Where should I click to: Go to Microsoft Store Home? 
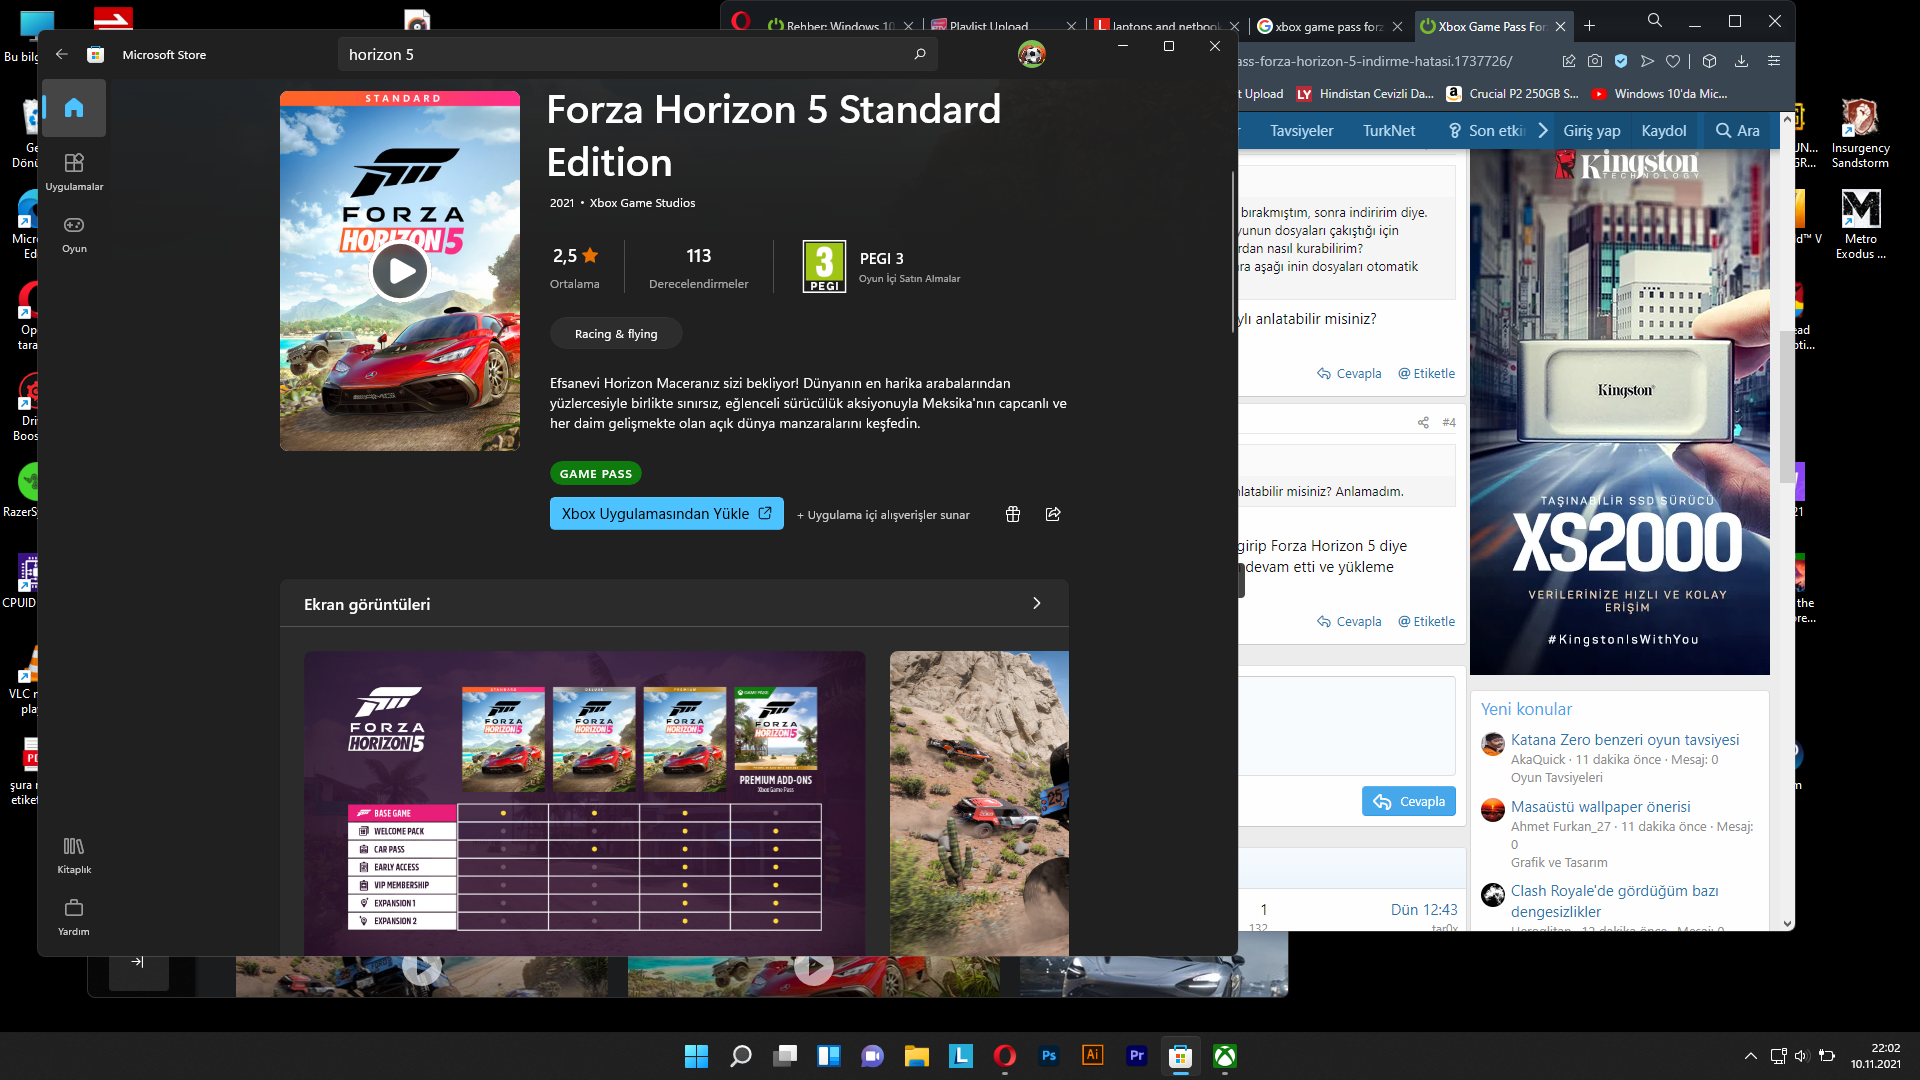(74, 108)
